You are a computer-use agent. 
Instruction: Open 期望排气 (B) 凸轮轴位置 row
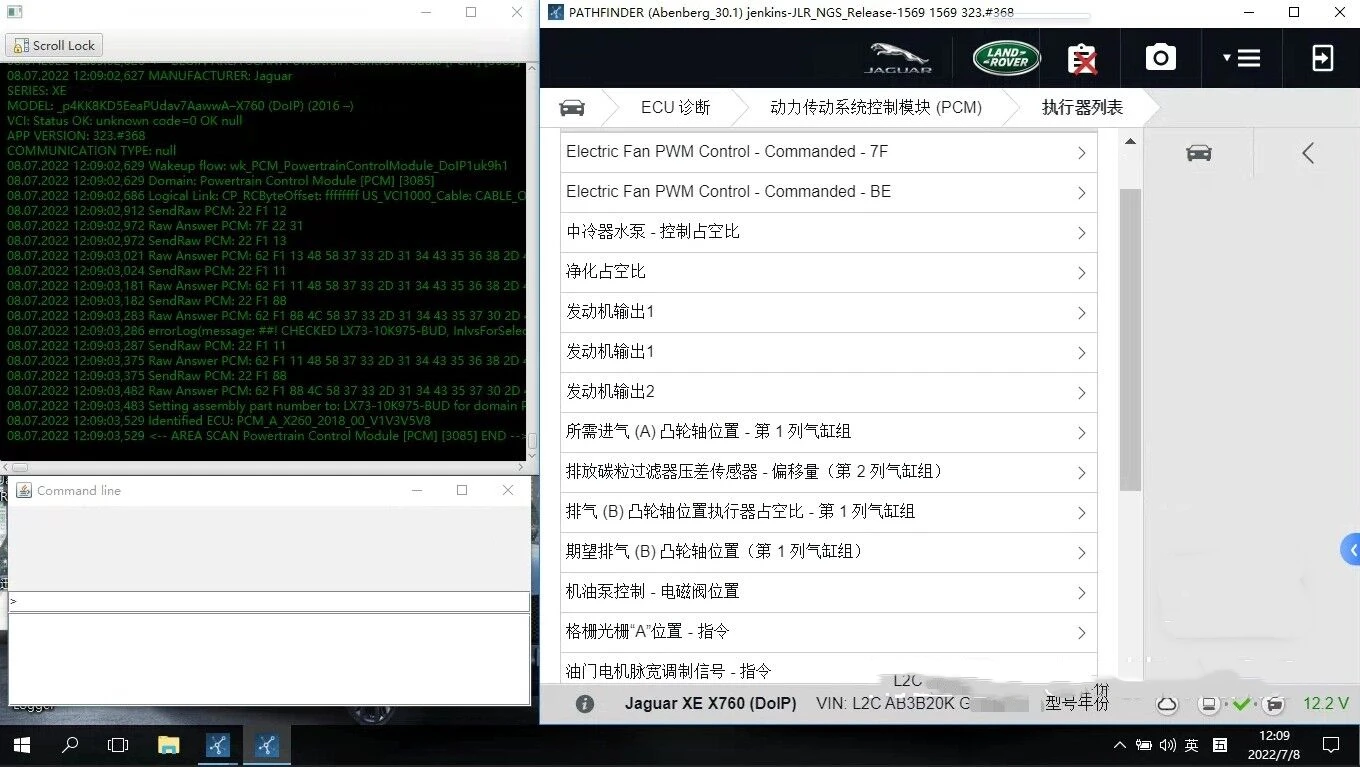[828, 552]
